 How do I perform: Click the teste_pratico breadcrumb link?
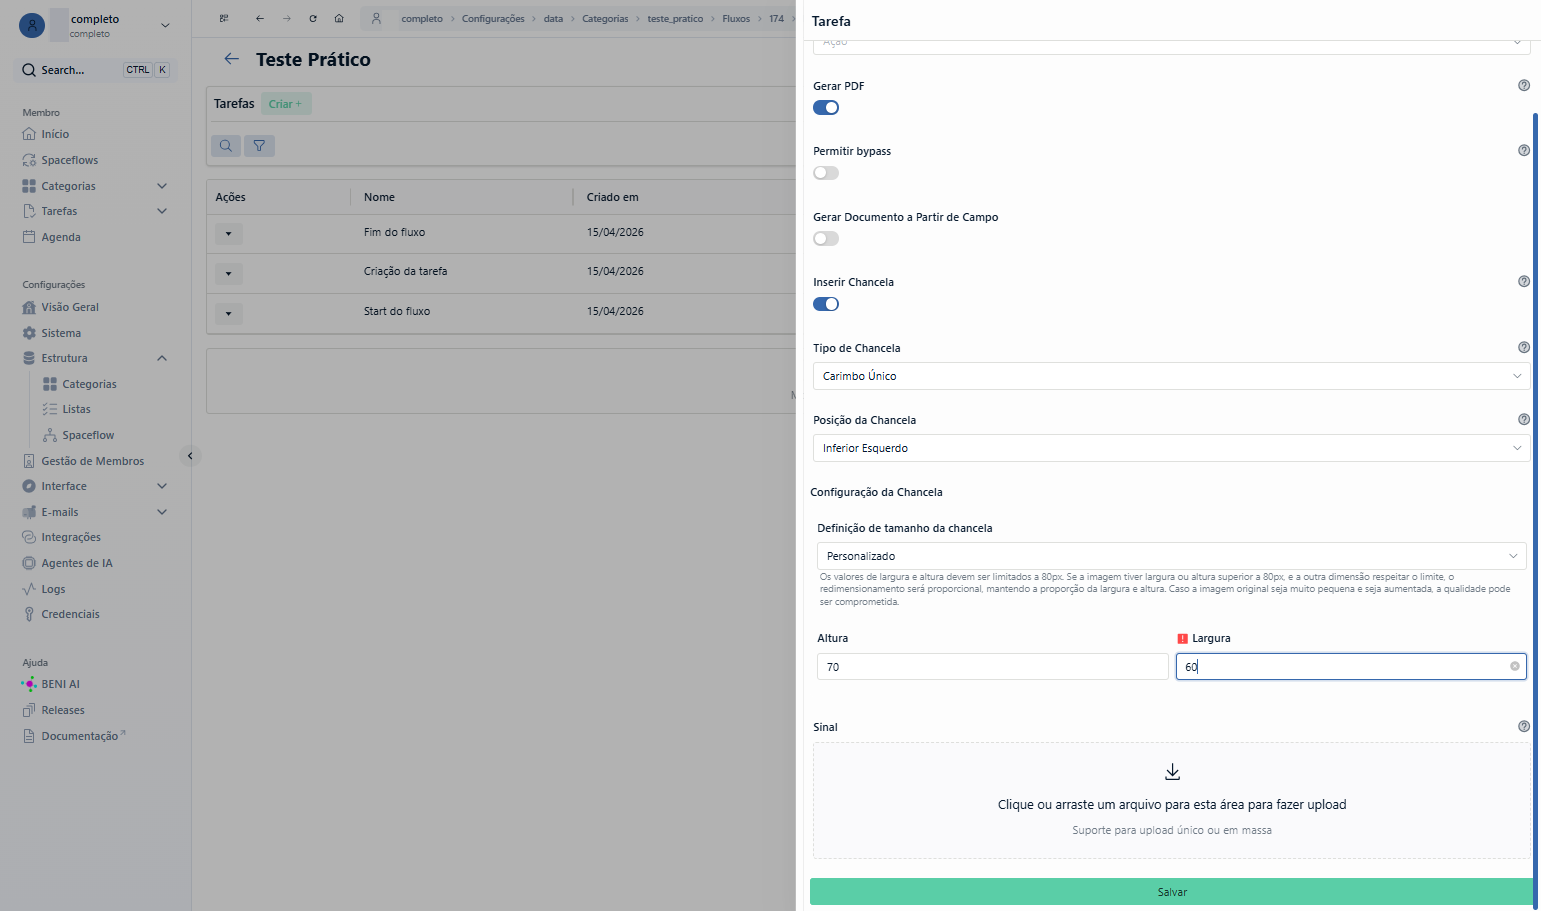[x=675, y=19]
